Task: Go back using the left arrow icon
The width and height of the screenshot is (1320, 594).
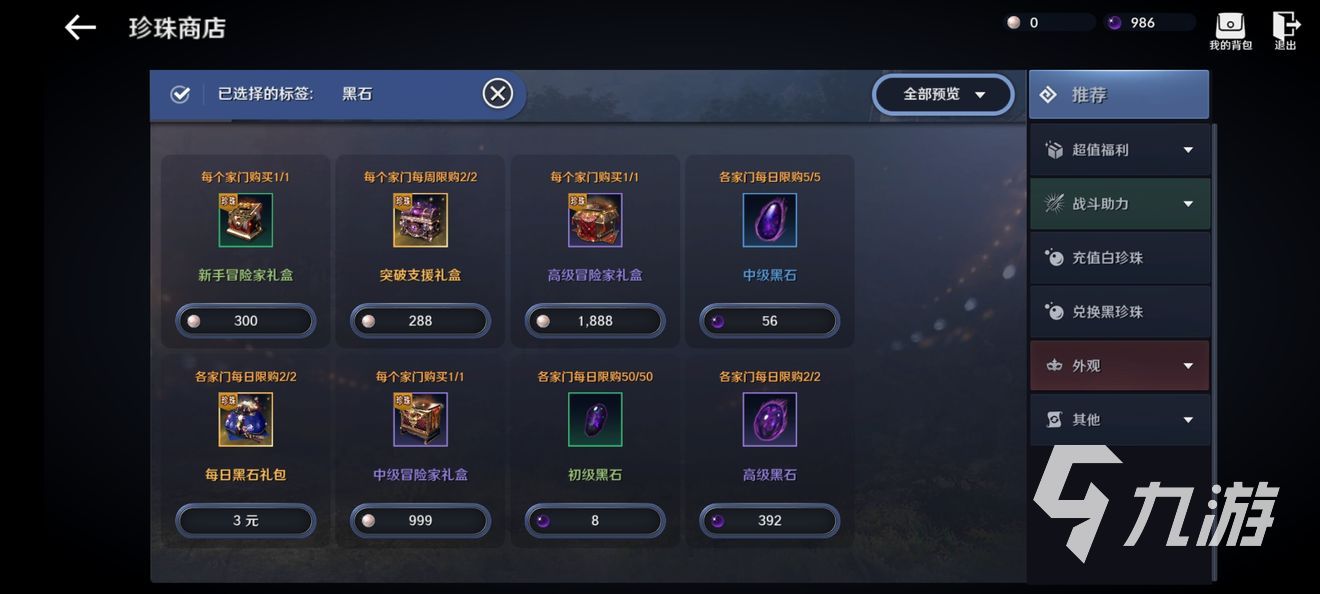Action: [80, 28]
